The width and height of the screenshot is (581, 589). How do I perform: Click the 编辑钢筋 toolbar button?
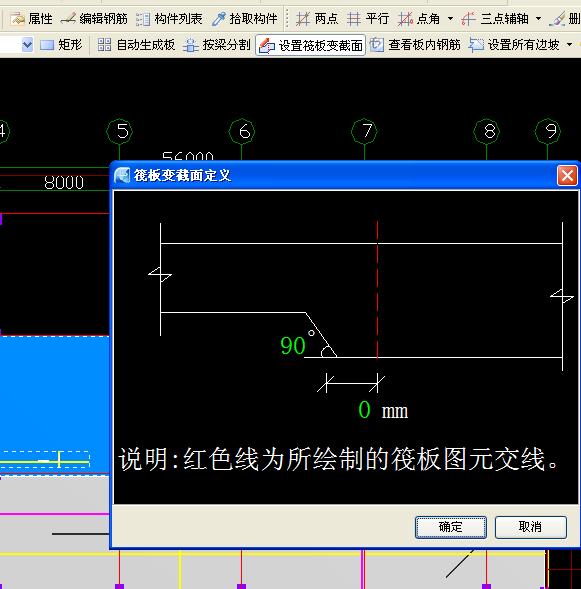click(94, 18)
